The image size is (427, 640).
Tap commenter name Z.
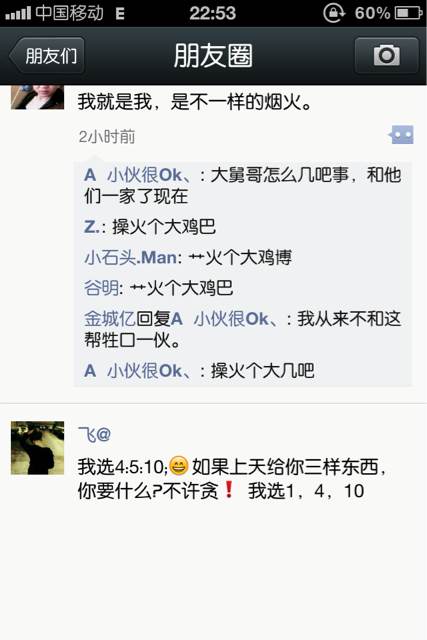point(92,227)
